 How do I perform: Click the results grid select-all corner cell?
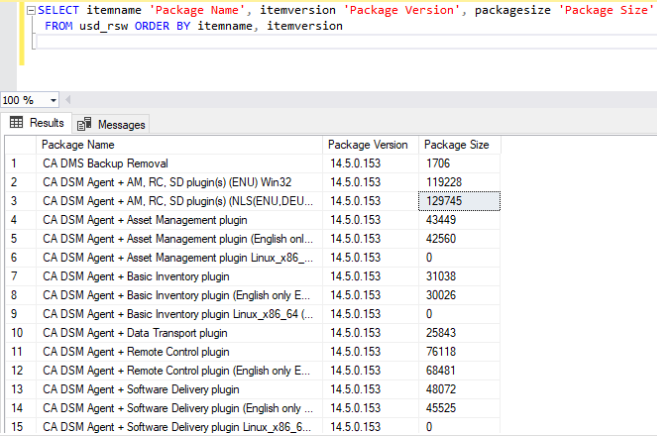click(x=19, y=145)
